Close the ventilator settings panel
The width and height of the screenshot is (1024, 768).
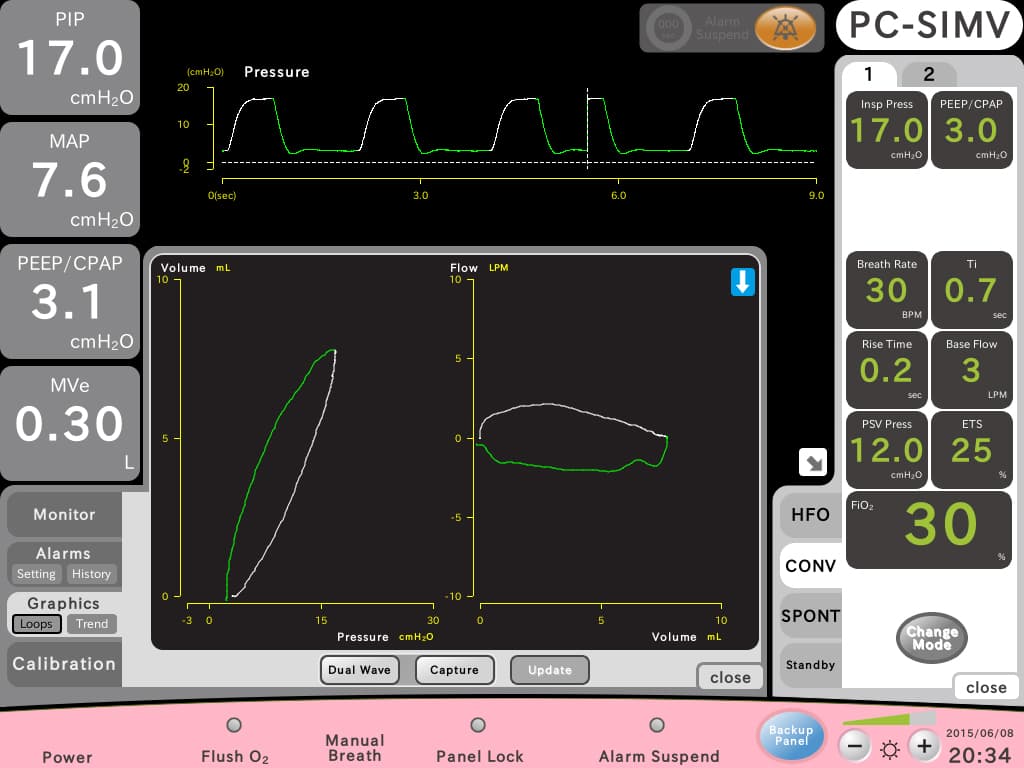pos(986,687)
